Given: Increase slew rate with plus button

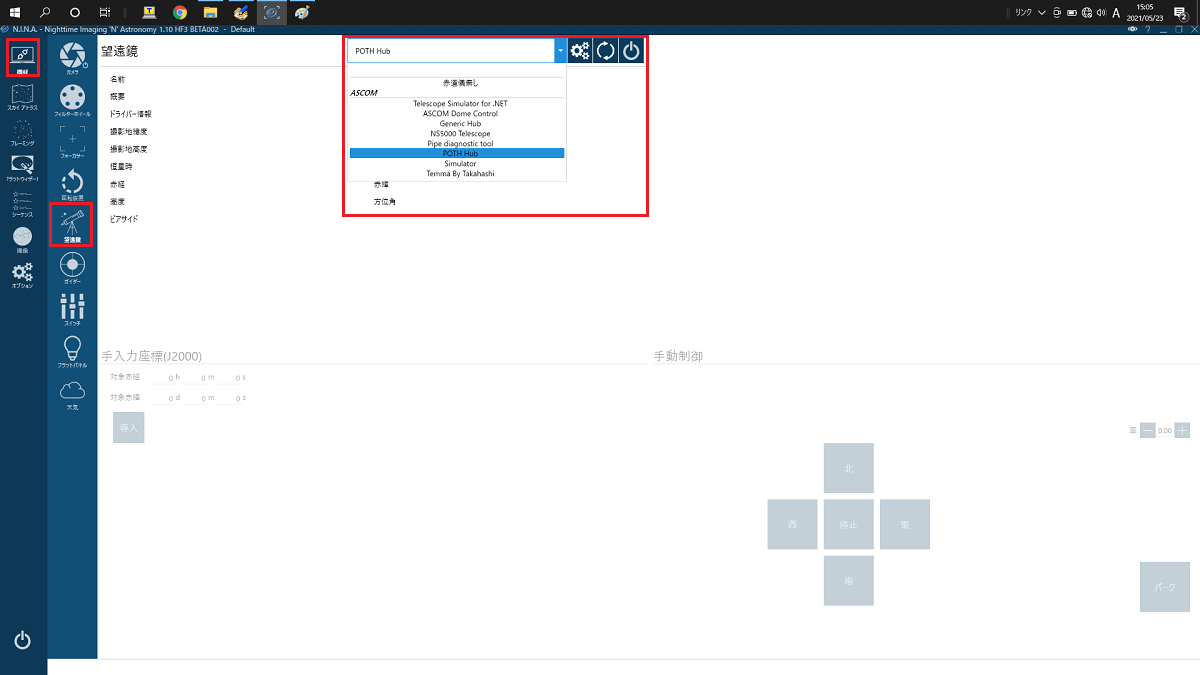Looking at the screenshot, I should tap(1183, 430).
